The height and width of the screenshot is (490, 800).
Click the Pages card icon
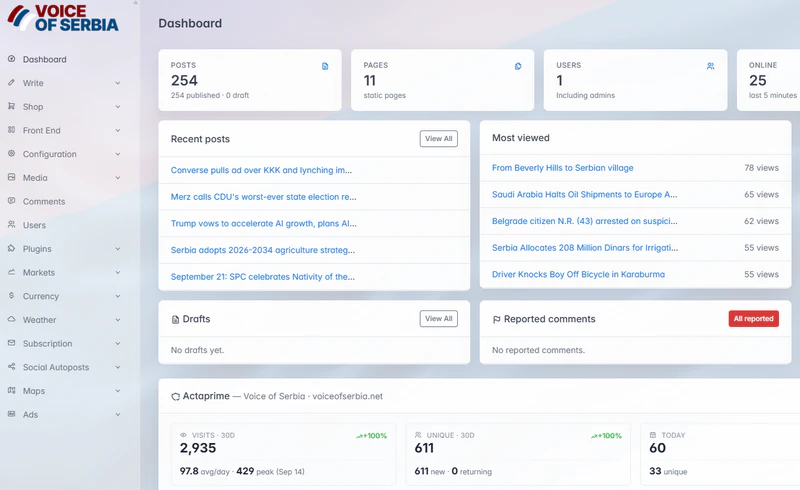(518, 66)
